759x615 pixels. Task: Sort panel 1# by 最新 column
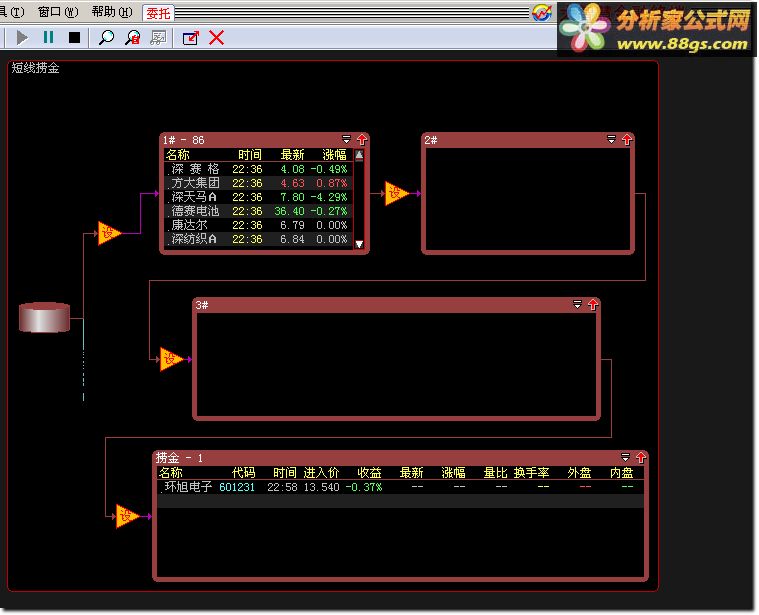(292, 155)
